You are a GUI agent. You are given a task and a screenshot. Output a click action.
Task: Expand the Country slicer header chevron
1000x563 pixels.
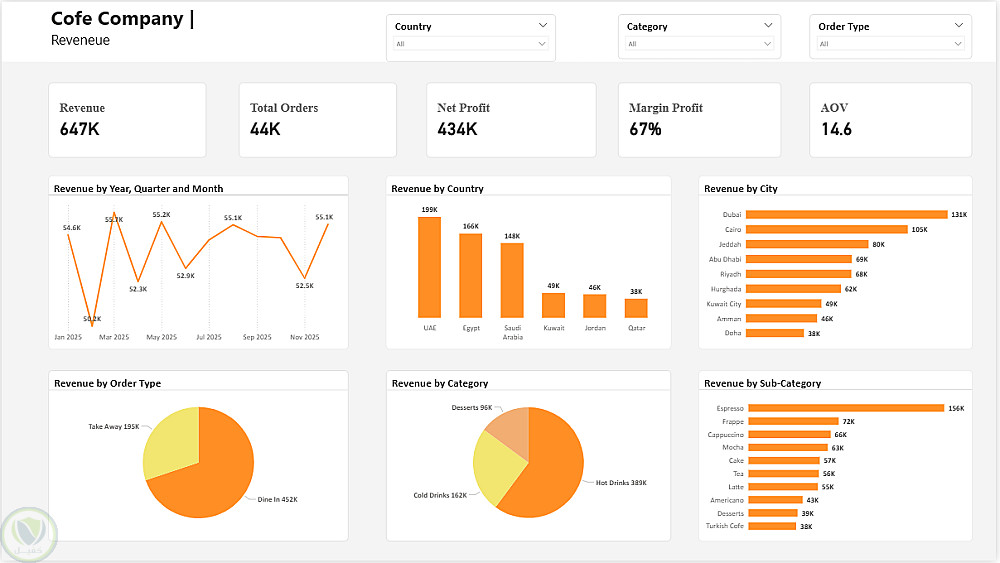click(543, 26)
